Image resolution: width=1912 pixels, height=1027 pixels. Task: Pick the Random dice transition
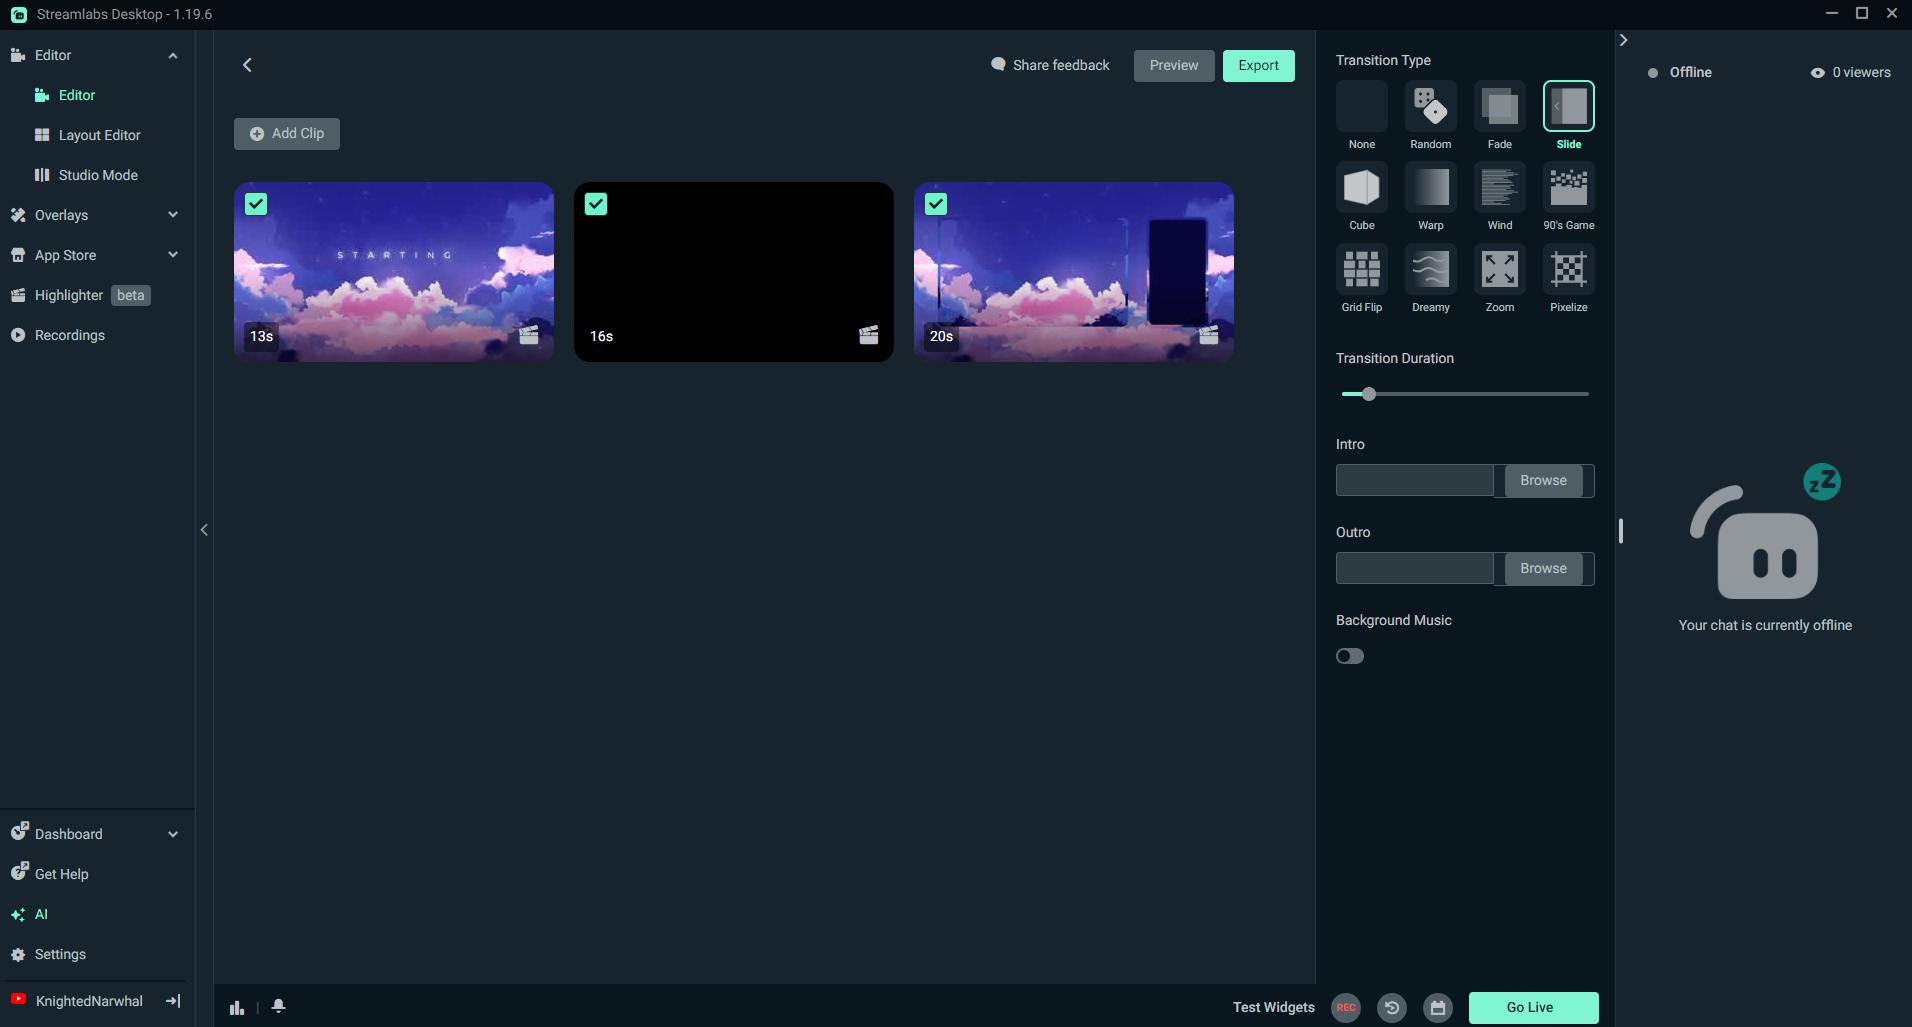[1430, 107]
